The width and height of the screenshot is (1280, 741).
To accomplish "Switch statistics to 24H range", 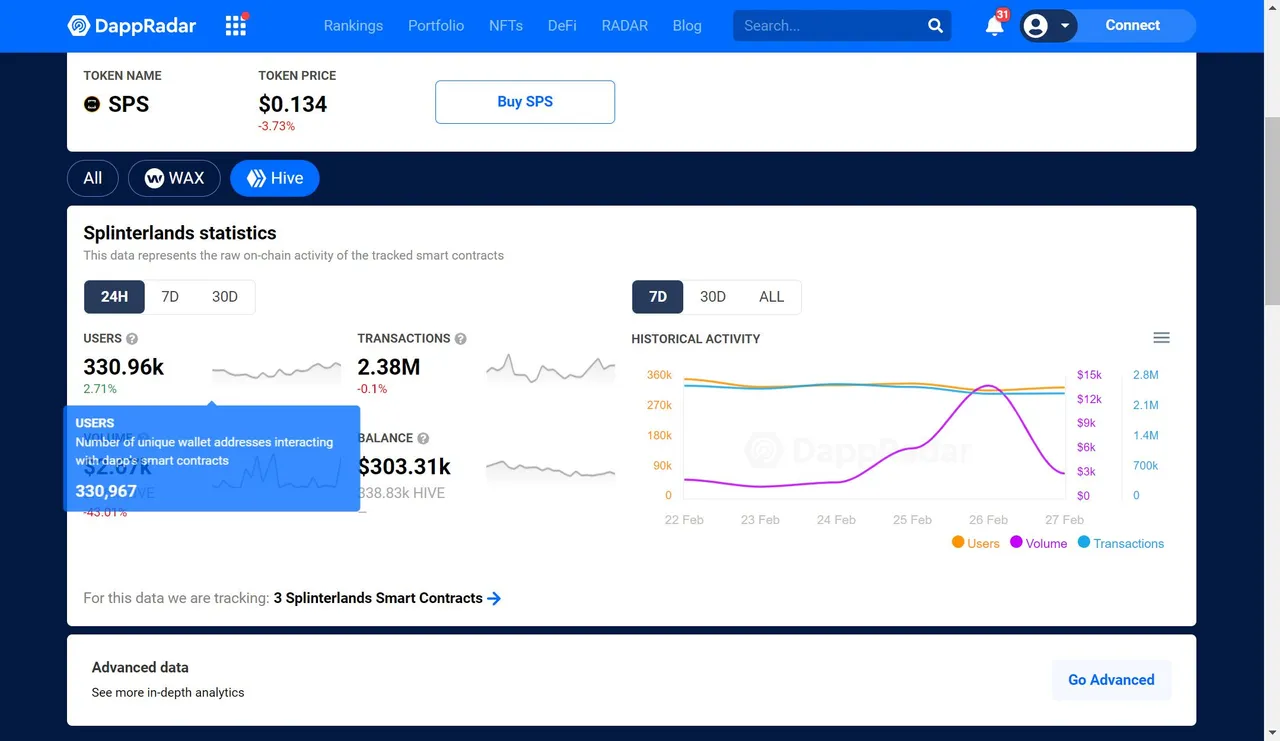I will coord(114,297).
